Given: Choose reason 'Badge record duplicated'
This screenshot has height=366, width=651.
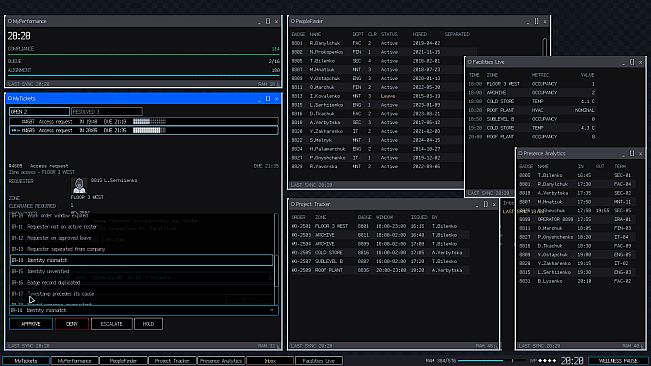Looking at the screenshot, I should click(x=141, y=283).
